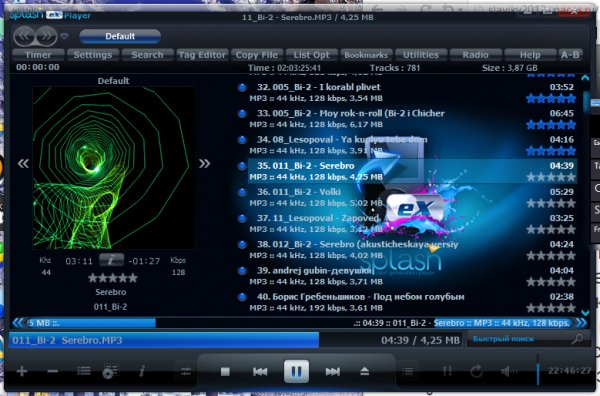Select track 35. 011_Bi-2 - Serebro
The image size is (600, 396).
coord(411,171)
